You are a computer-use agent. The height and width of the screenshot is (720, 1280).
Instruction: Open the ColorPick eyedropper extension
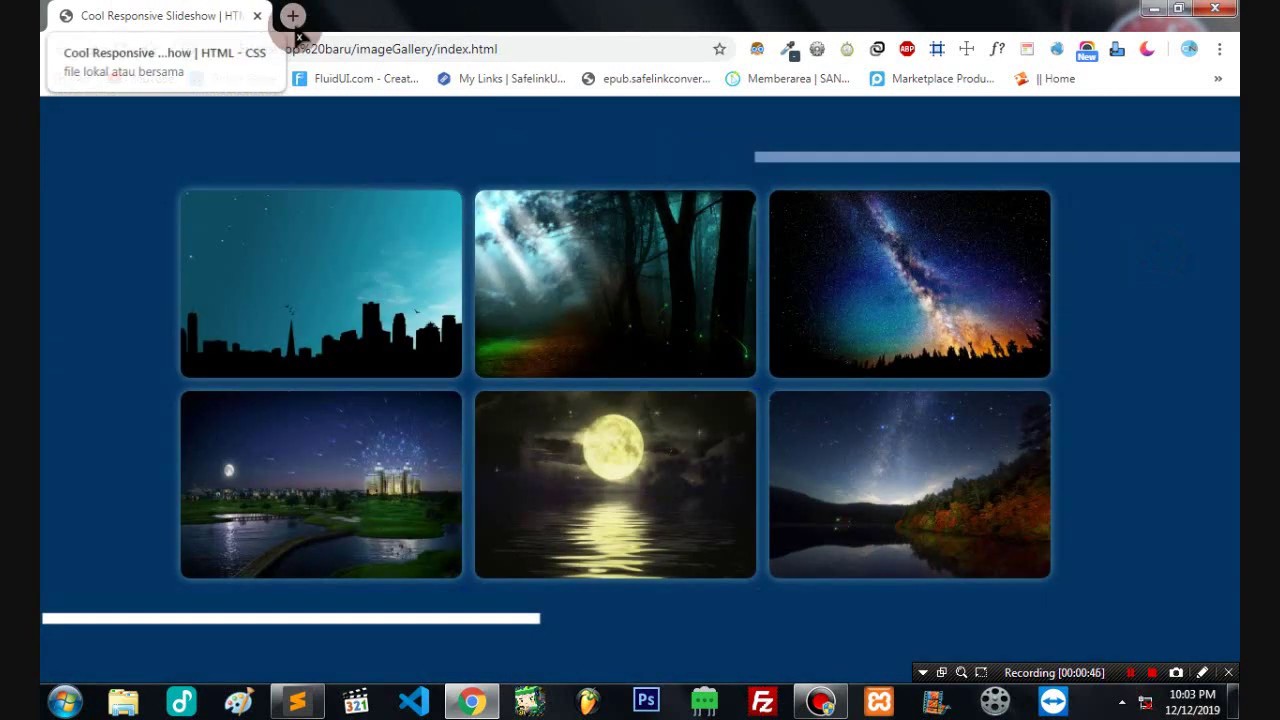pyautogui.click(x=788, y=49)
